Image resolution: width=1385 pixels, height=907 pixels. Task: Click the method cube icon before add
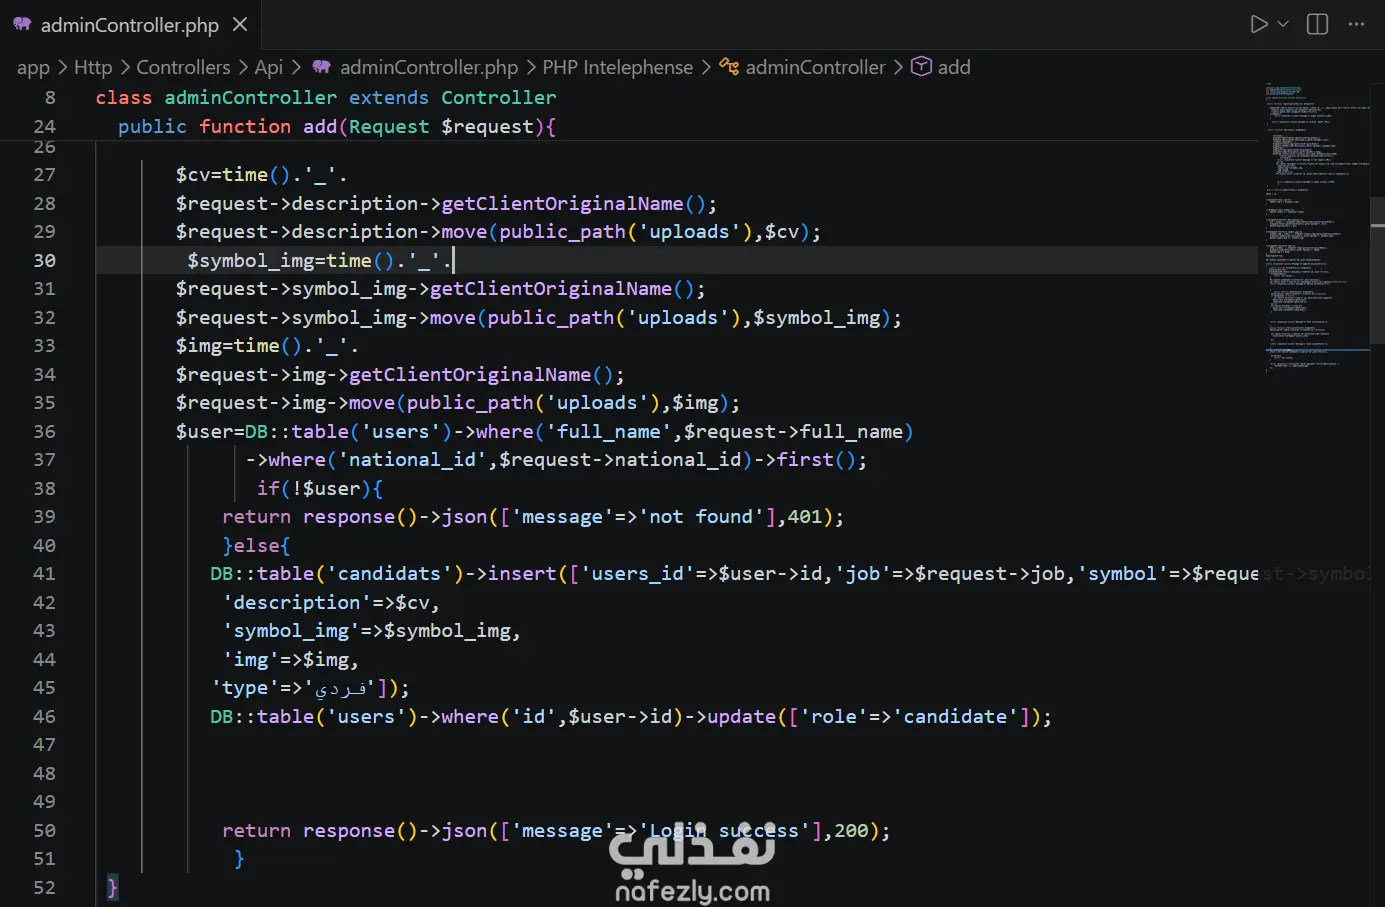(x=921, y=67)
